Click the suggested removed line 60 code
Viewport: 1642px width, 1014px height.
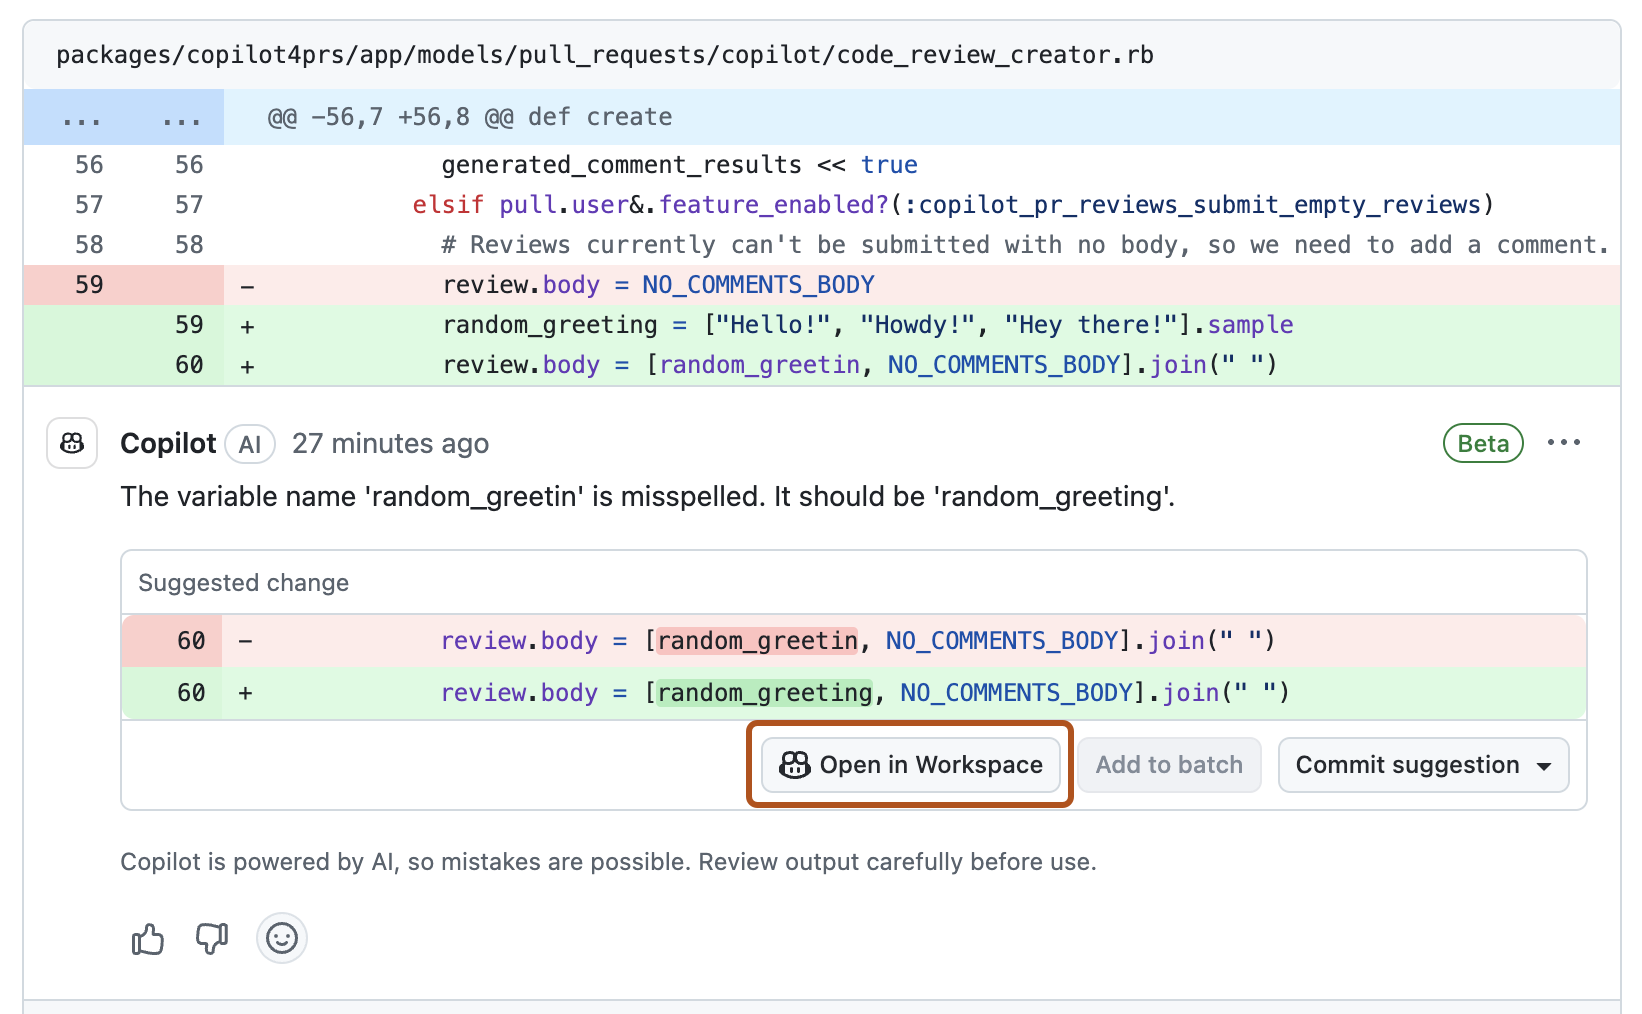pos(858,641)
